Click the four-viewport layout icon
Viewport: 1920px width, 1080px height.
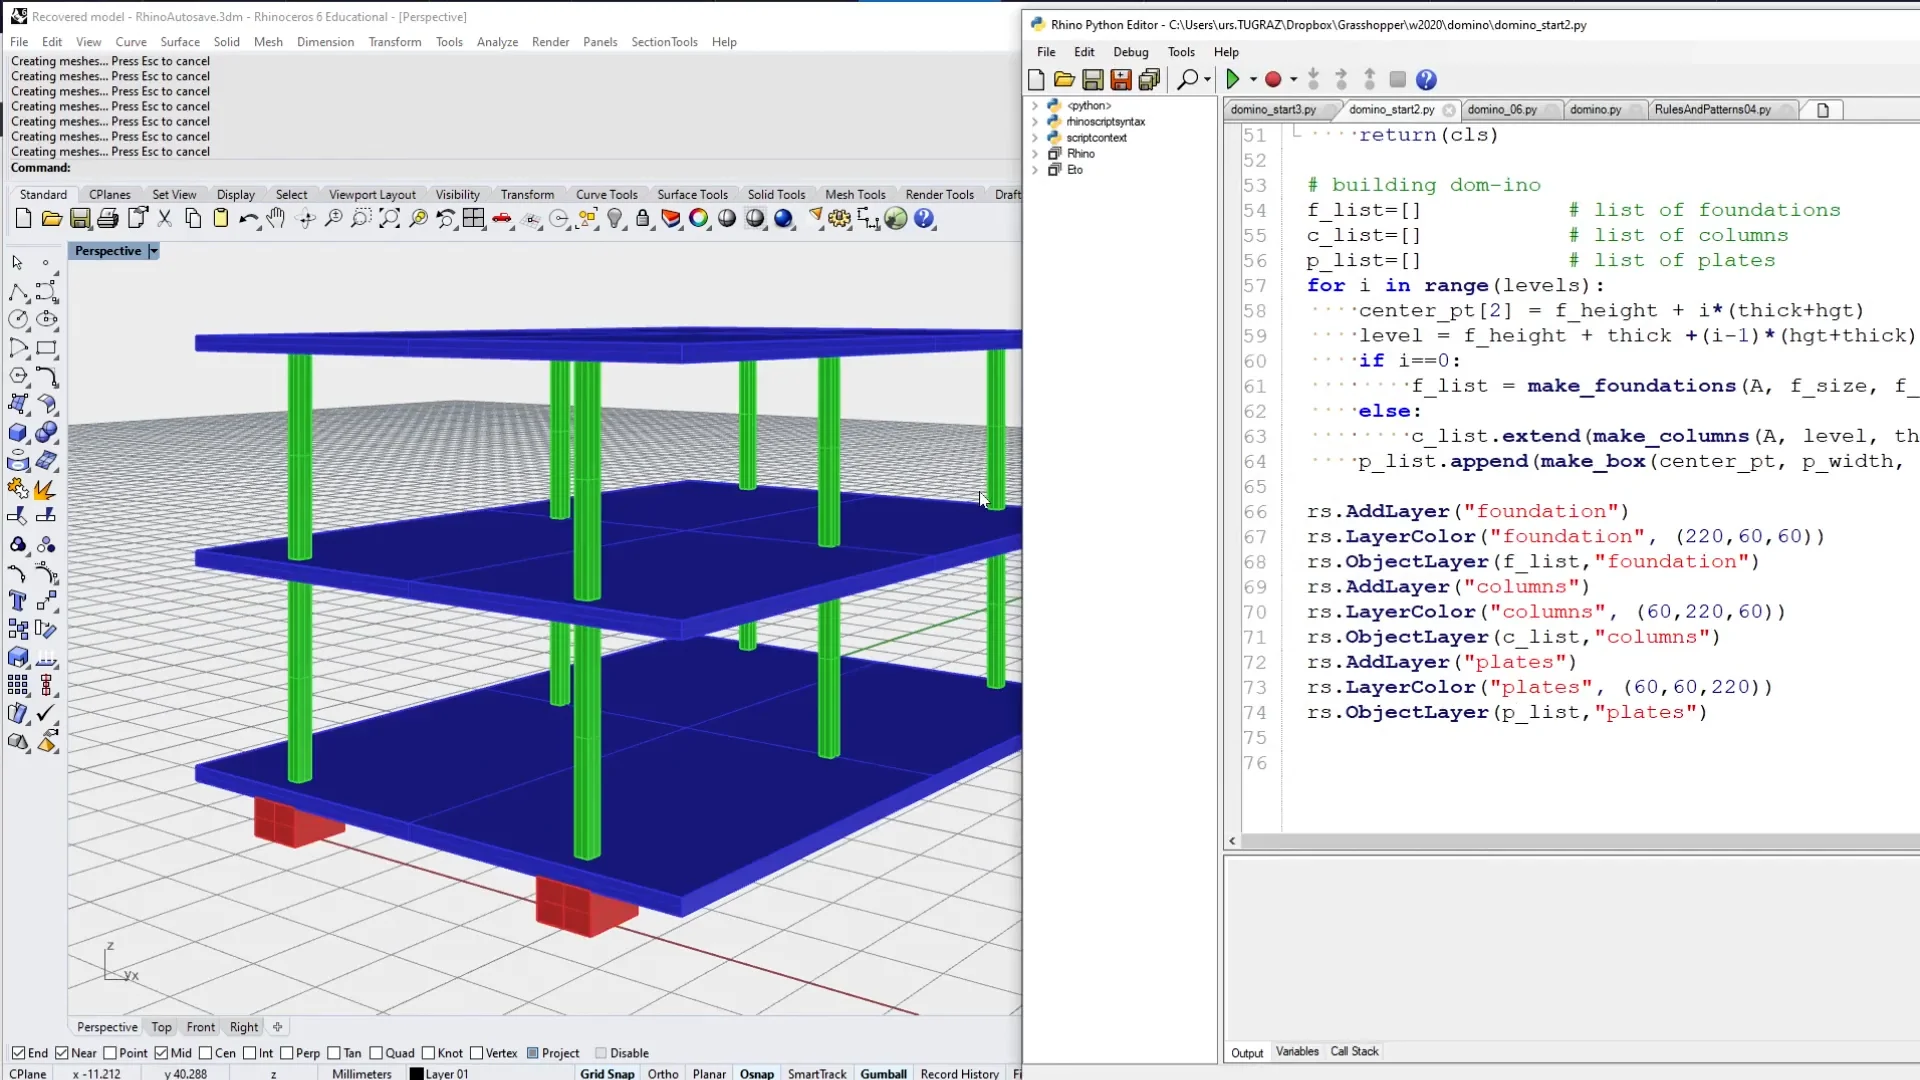pyautogui.click(x=474, y=219)
